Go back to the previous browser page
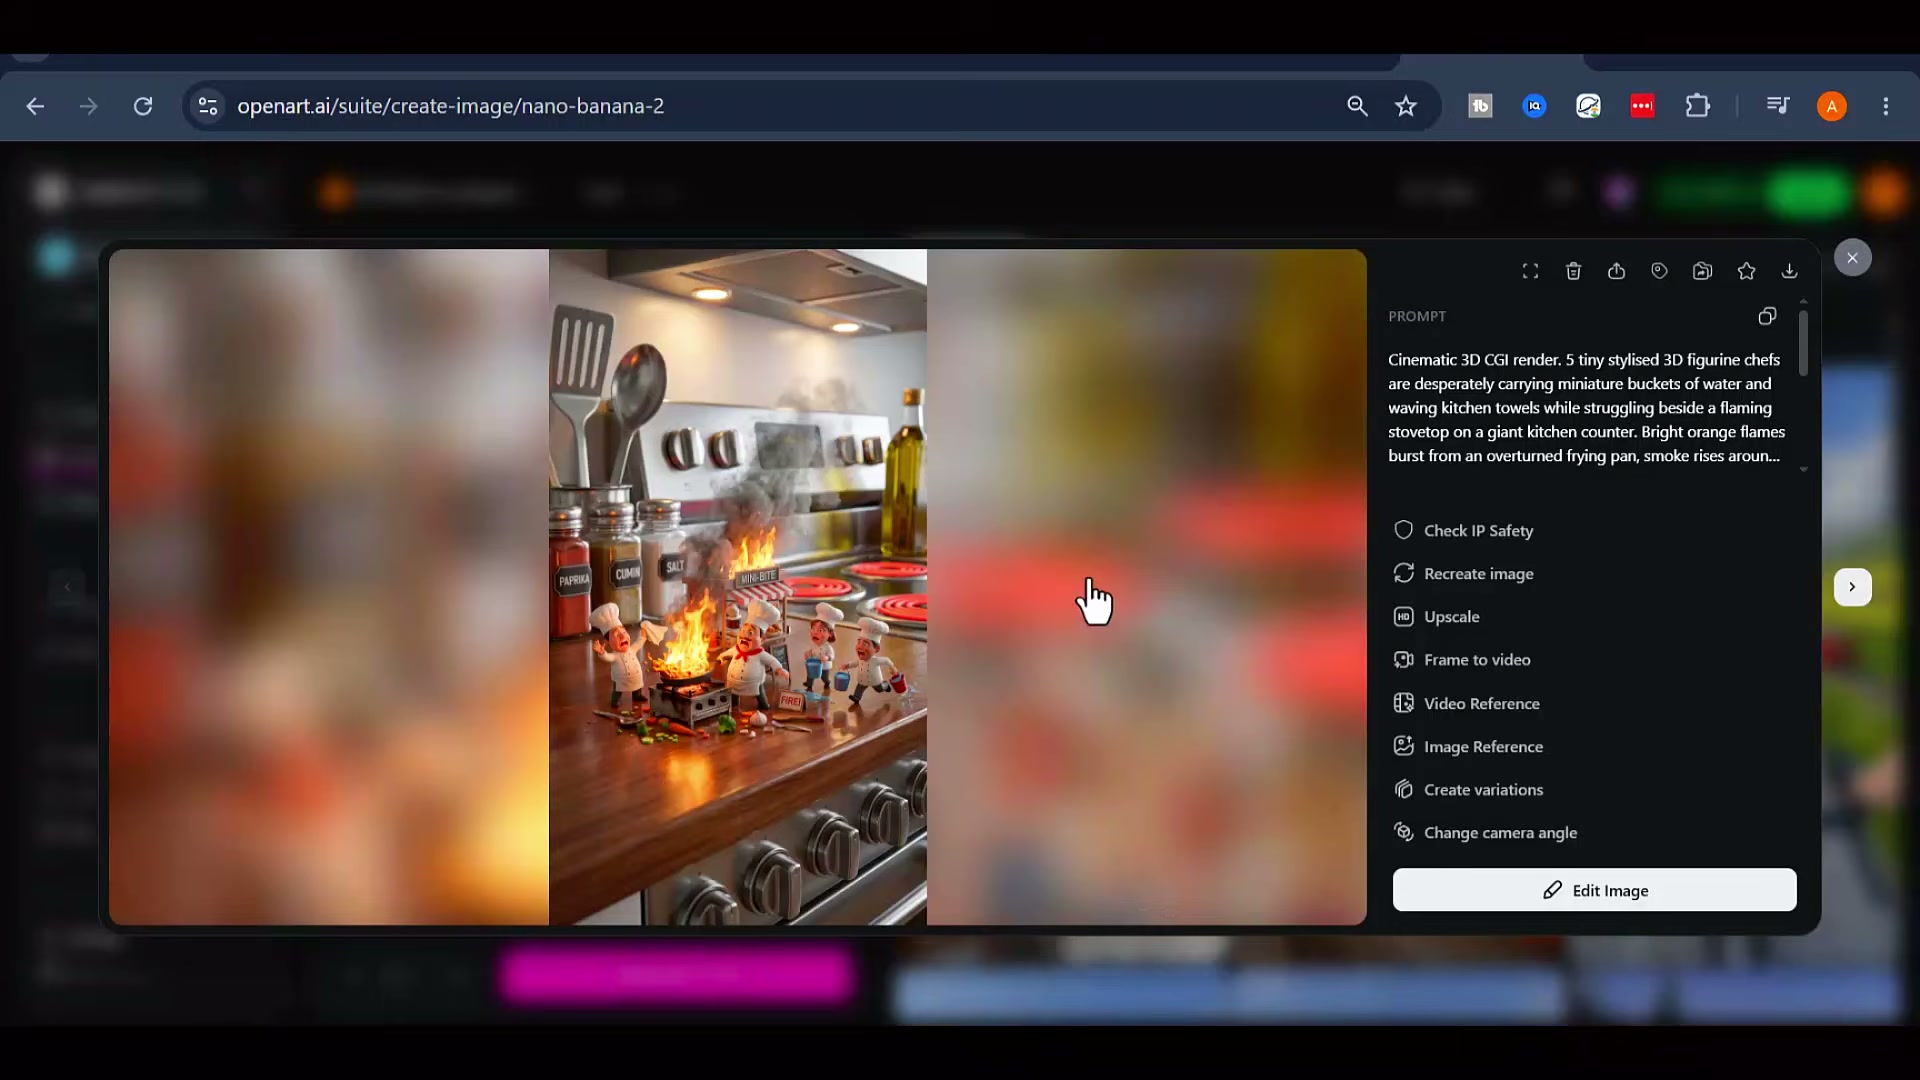 pos(36,106)
